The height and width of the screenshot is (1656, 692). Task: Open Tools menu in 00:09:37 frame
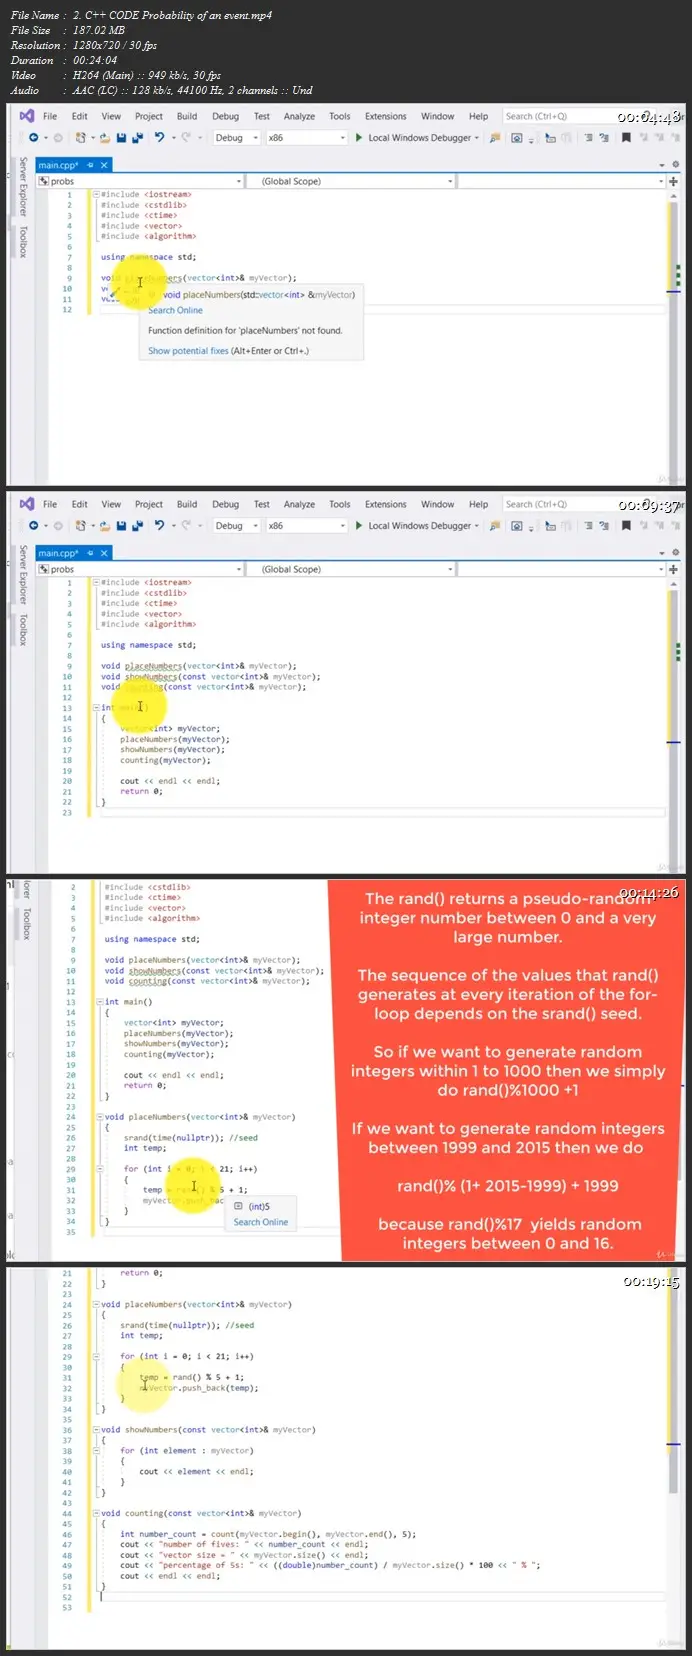(340, 504)
